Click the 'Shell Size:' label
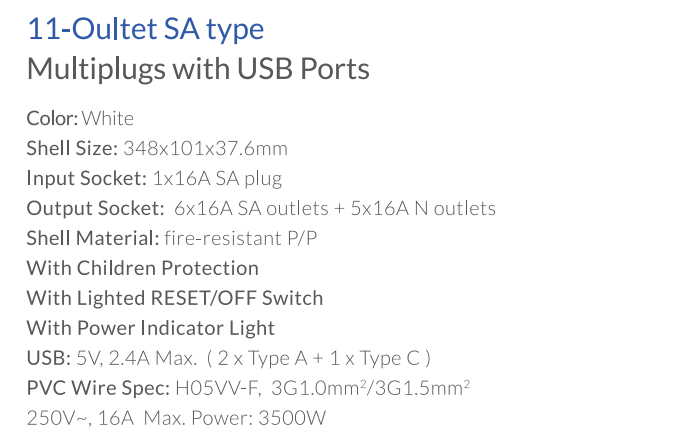This screenshot has height=444, width=691. click(x=72, y=148)
